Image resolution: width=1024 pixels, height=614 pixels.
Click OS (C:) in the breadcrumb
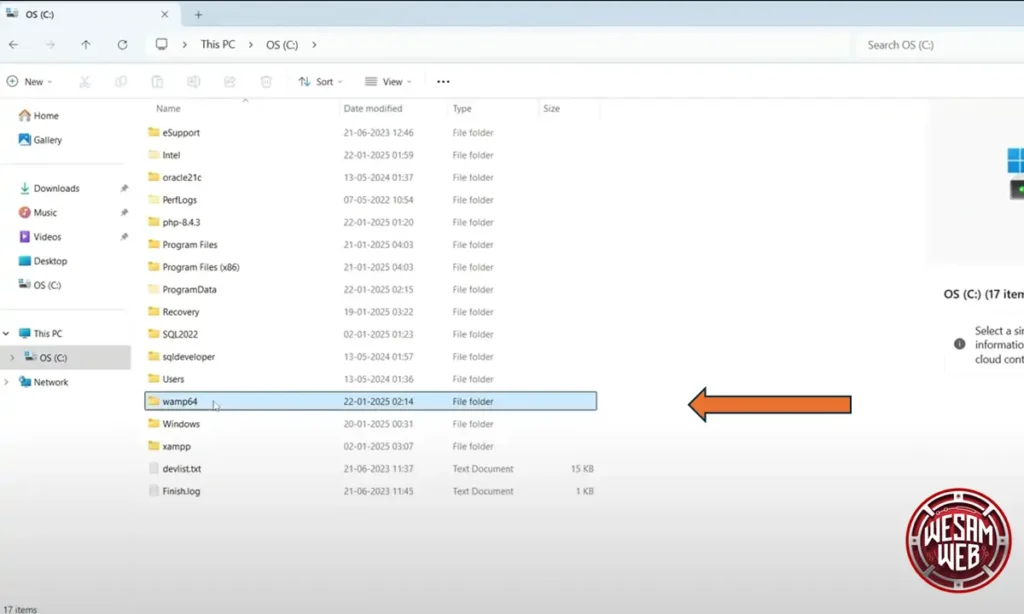click(x=281, y=44)
